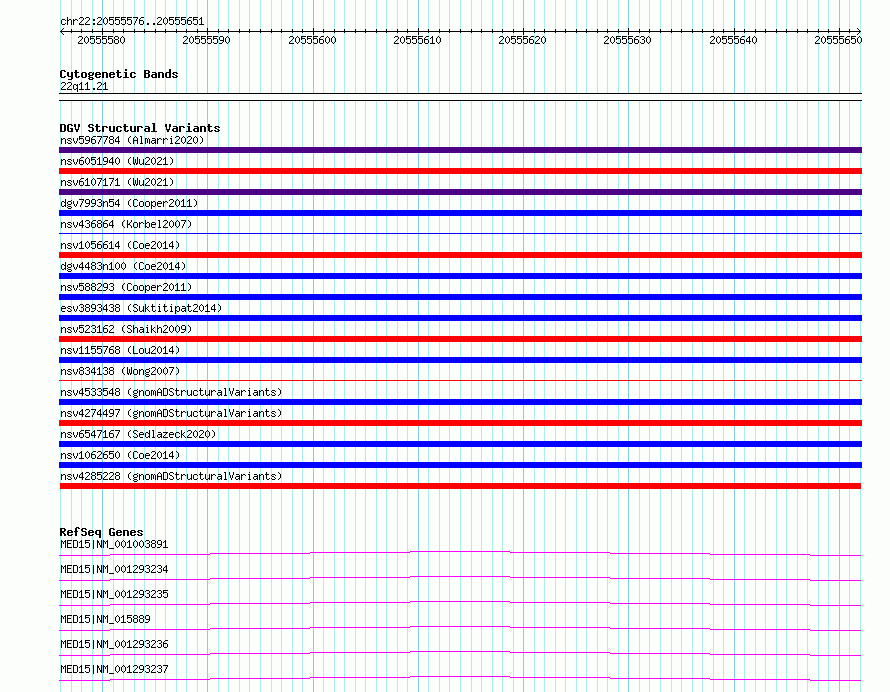Click ruler position 20555620
The image size is (890, 692).
click(x=522, y=40)
